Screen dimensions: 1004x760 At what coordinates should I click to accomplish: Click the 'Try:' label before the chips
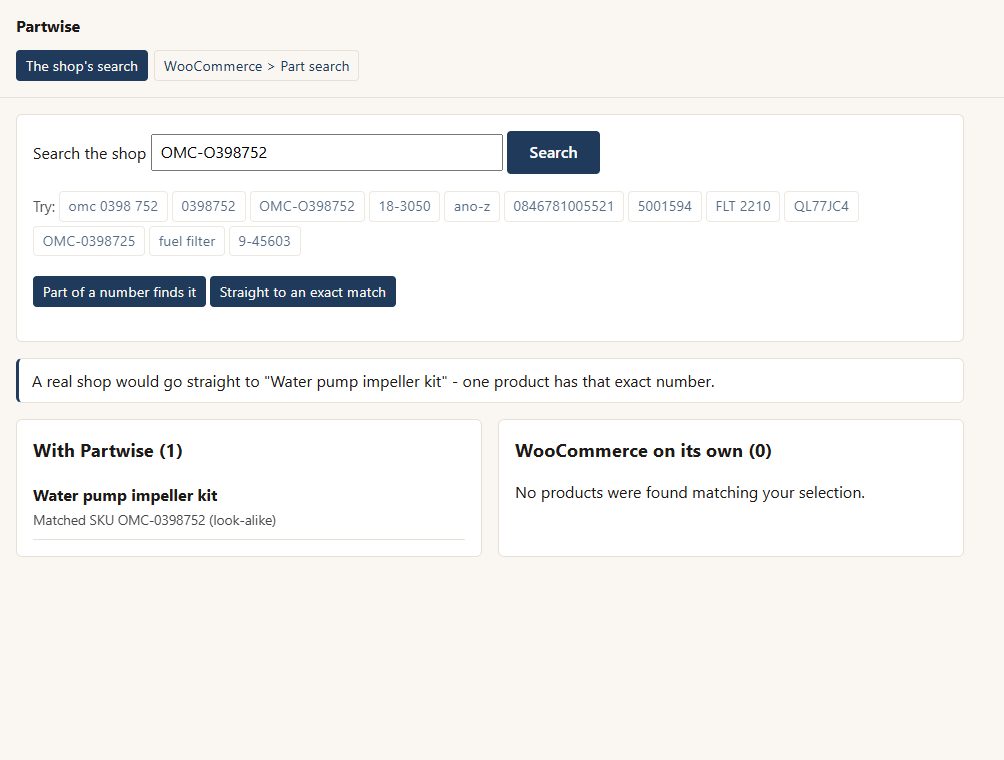pyautogui.click(x=44, y=207)
